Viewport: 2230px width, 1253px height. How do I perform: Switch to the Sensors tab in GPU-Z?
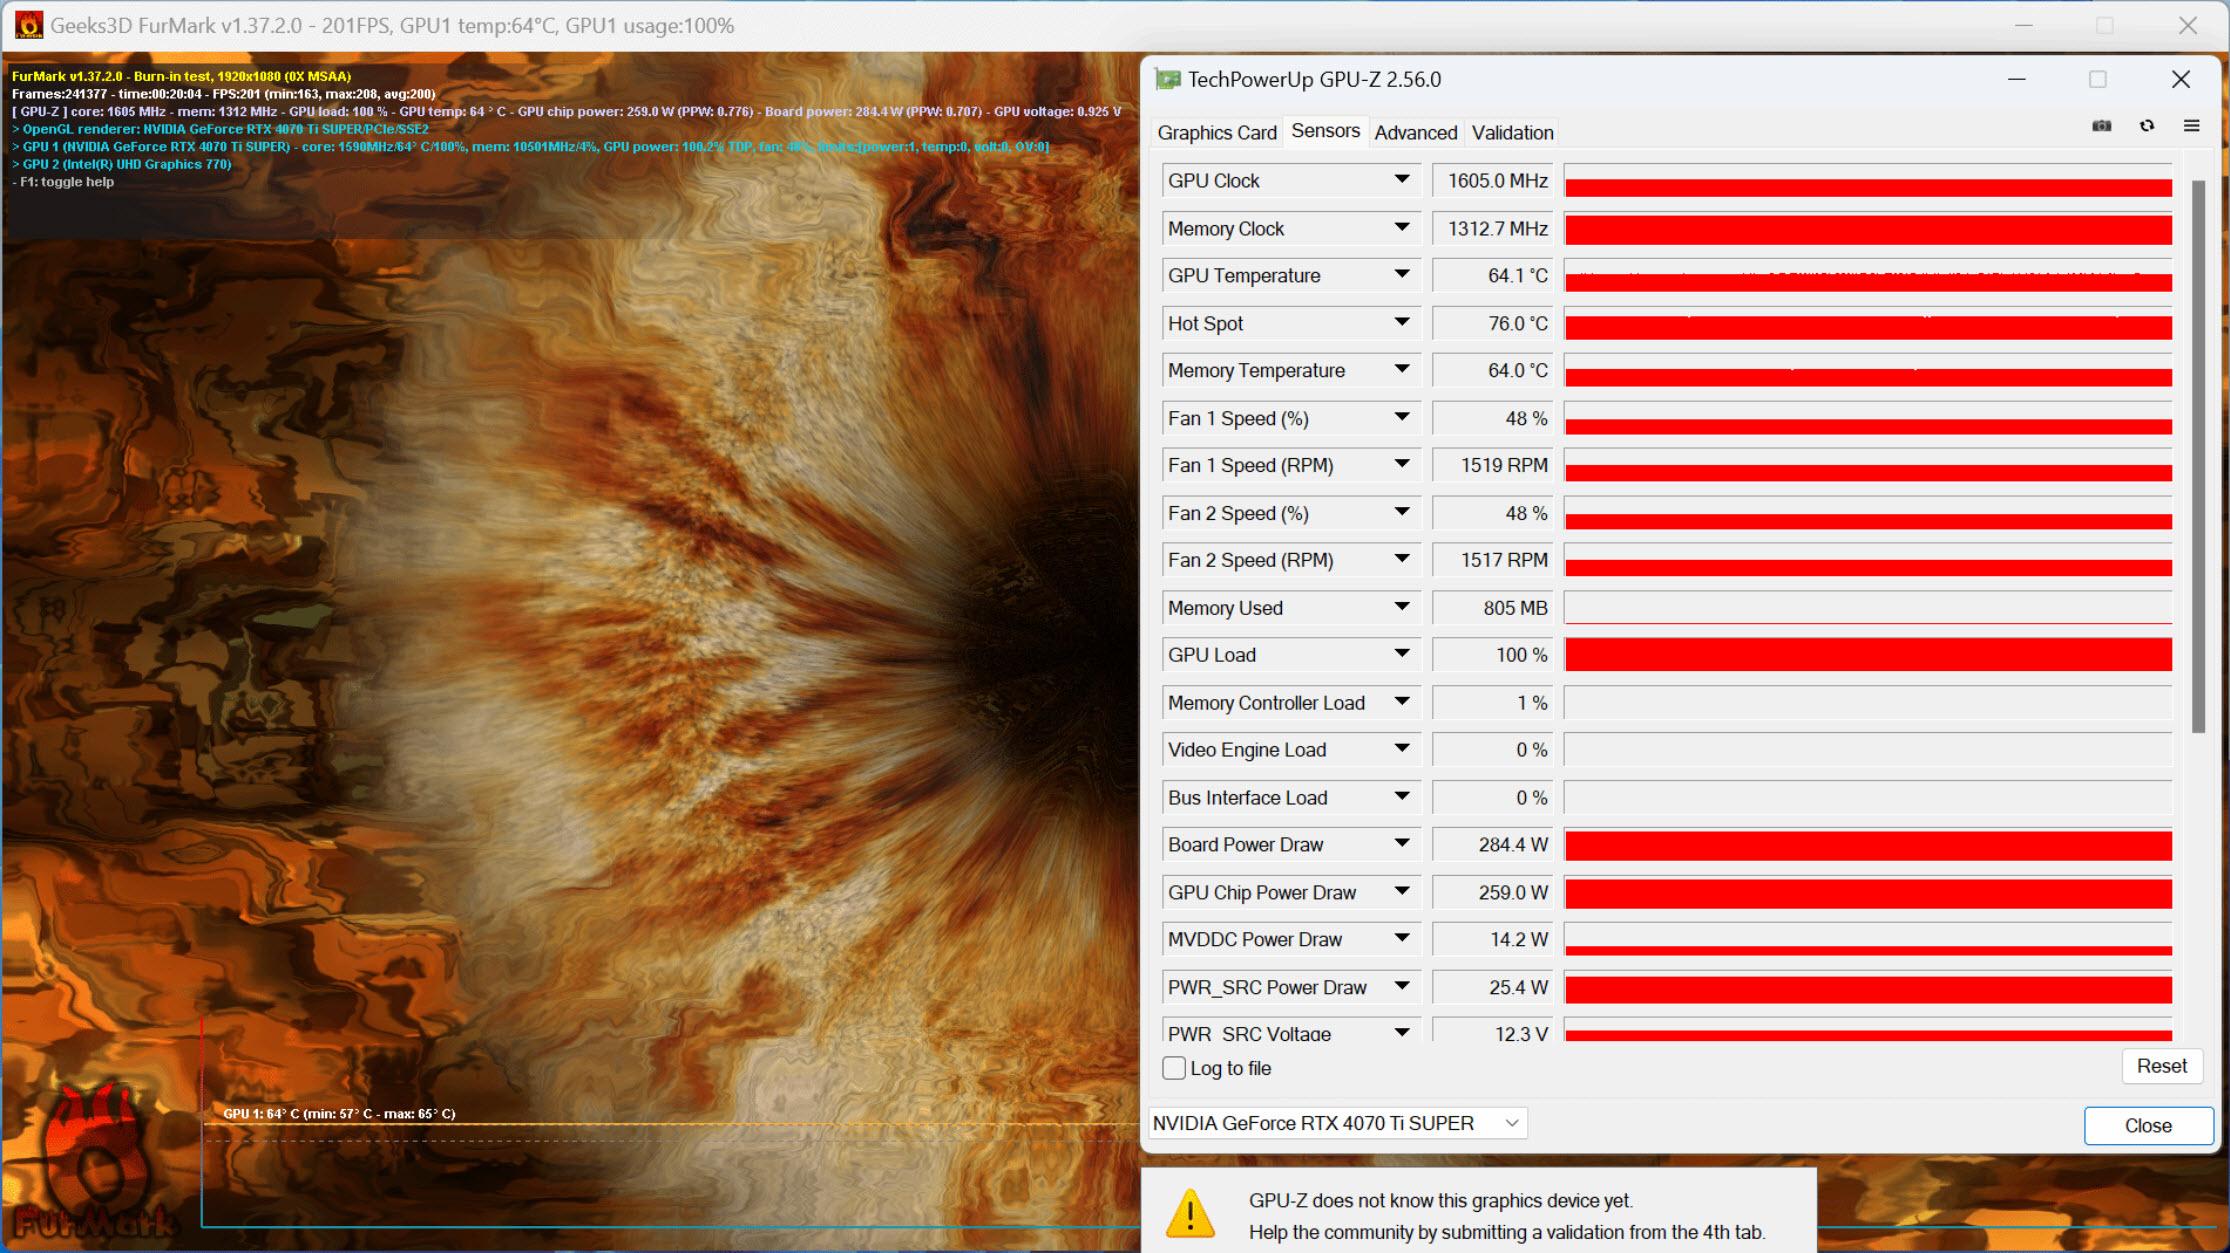click(1322, 132)
